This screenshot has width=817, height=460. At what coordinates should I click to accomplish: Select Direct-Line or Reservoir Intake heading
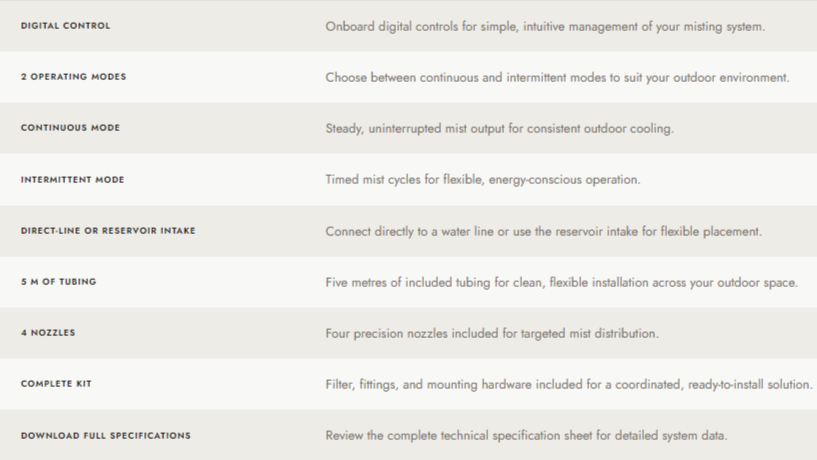tap(108, 231)
